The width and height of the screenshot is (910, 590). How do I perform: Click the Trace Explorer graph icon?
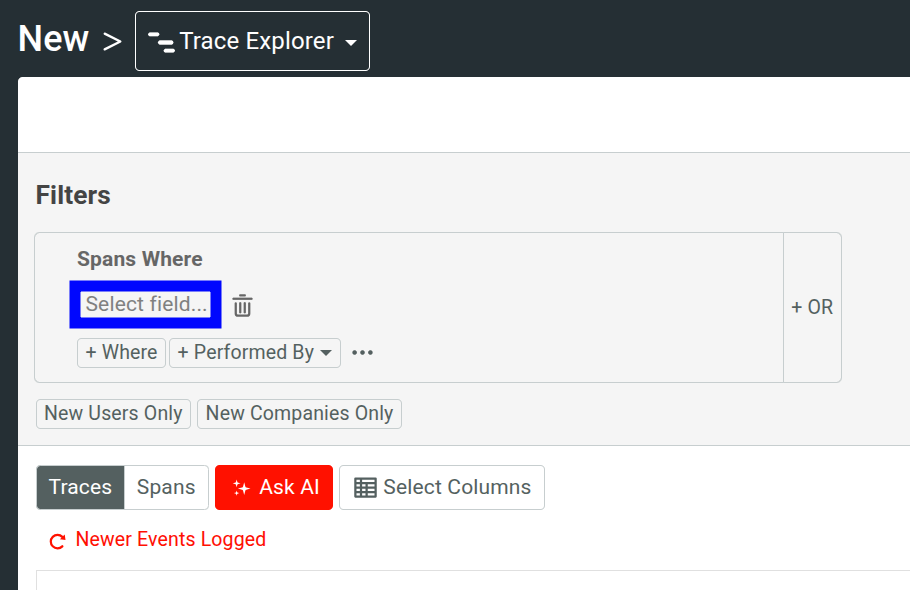163,41
